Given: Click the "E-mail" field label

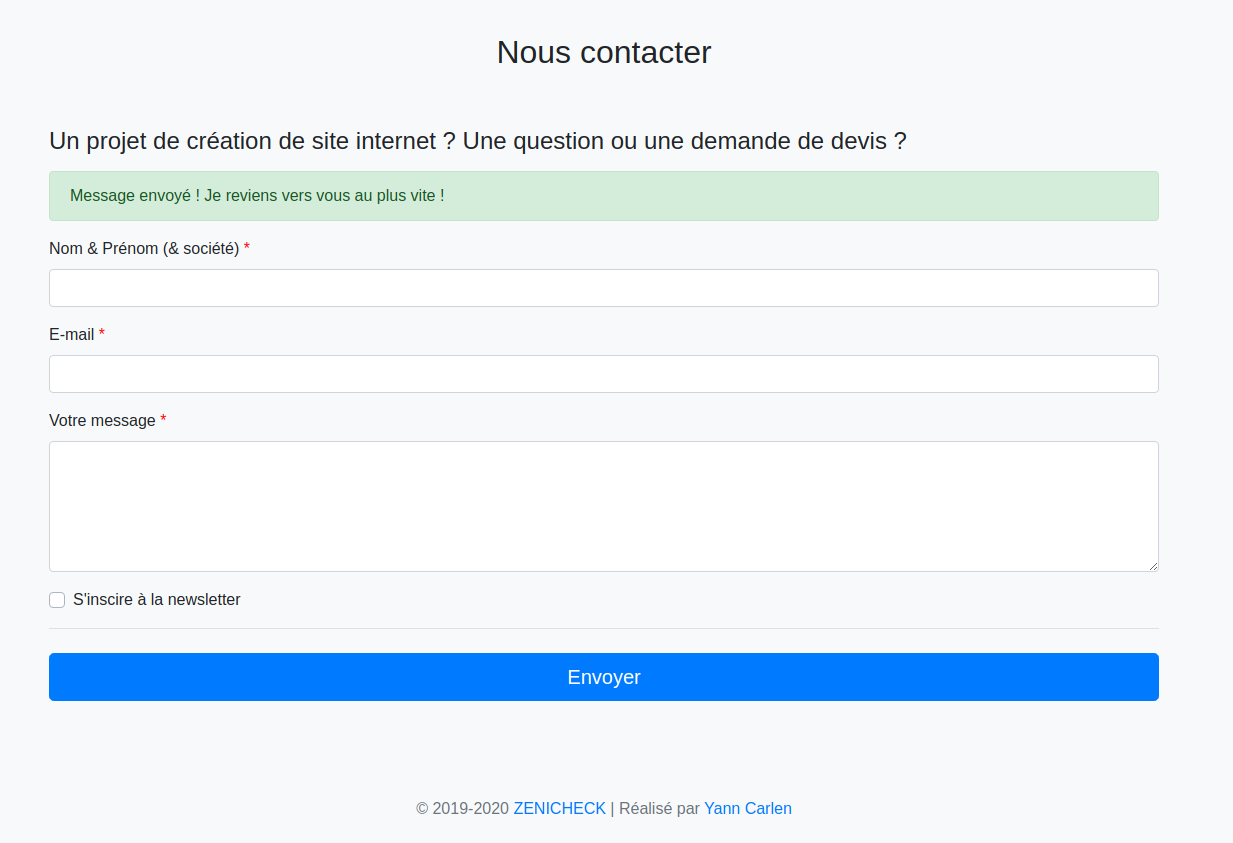Looking at the screenshot, I should (x=72, y=334).
